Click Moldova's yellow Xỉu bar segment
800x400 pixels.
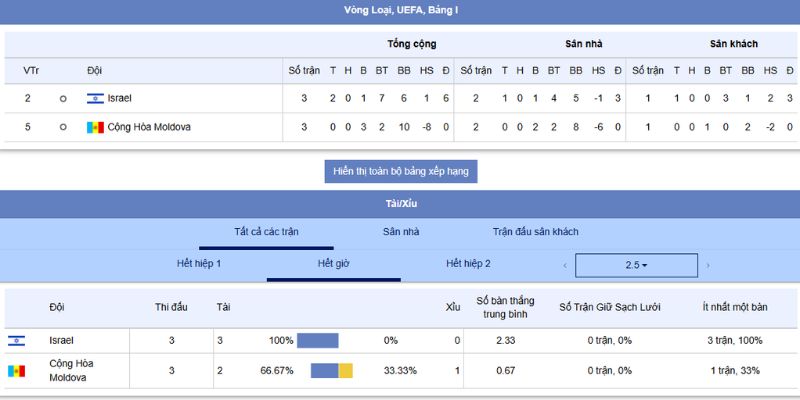[x=346, y=371]
